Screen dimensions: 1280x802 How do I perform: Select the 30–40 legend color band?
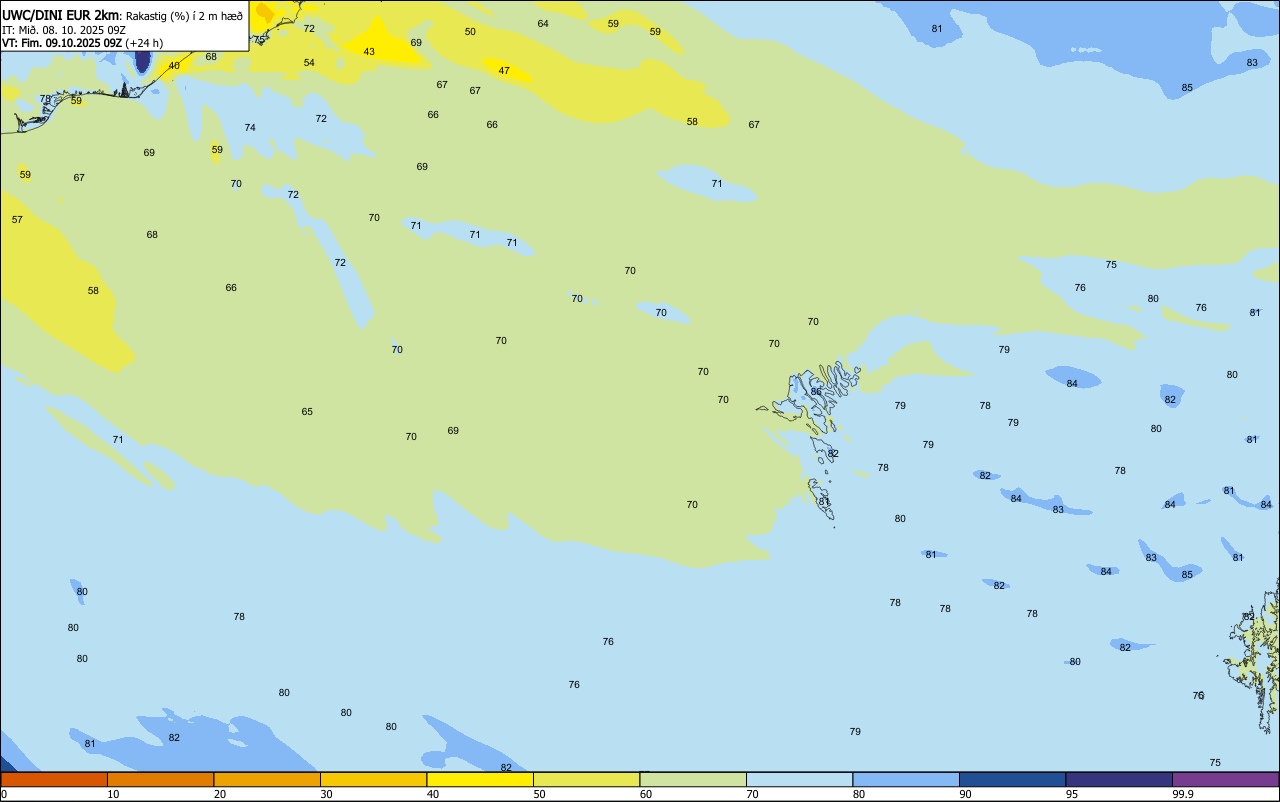pyautogui.click(x=373, y=779)
